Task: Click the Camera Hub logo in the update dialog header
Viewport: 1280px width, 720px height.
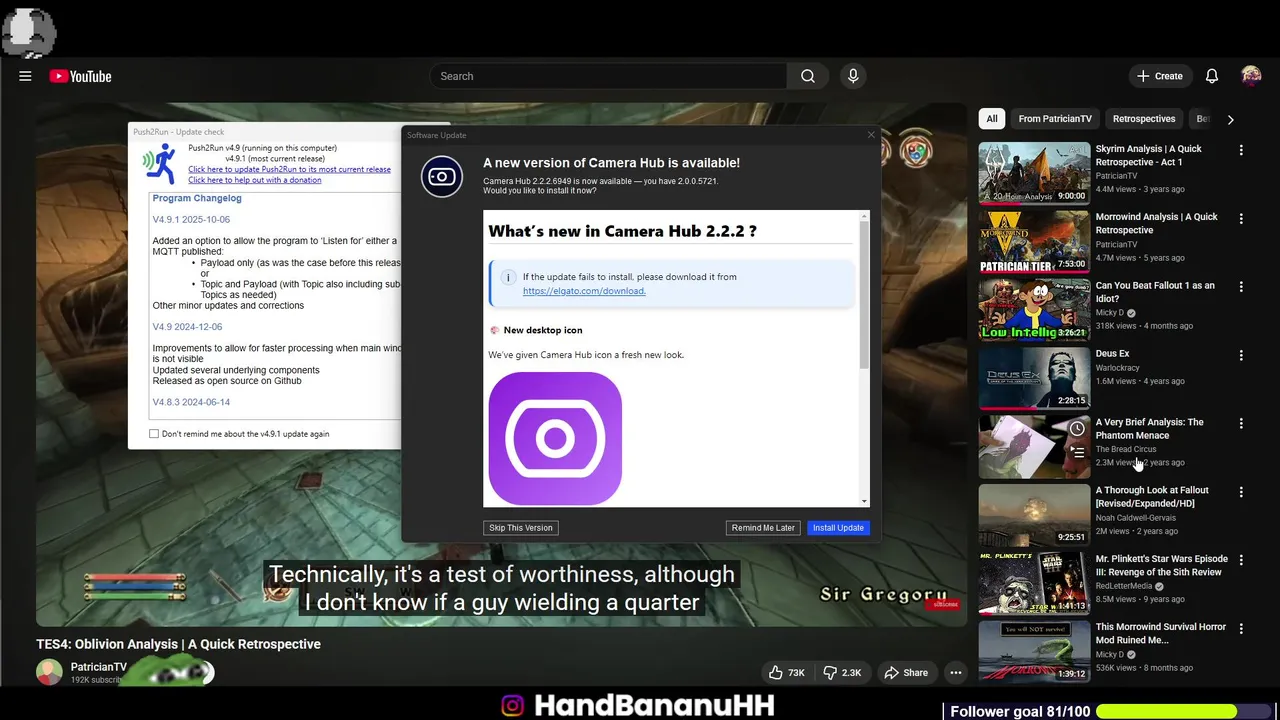Action: (x=442, y=177)
